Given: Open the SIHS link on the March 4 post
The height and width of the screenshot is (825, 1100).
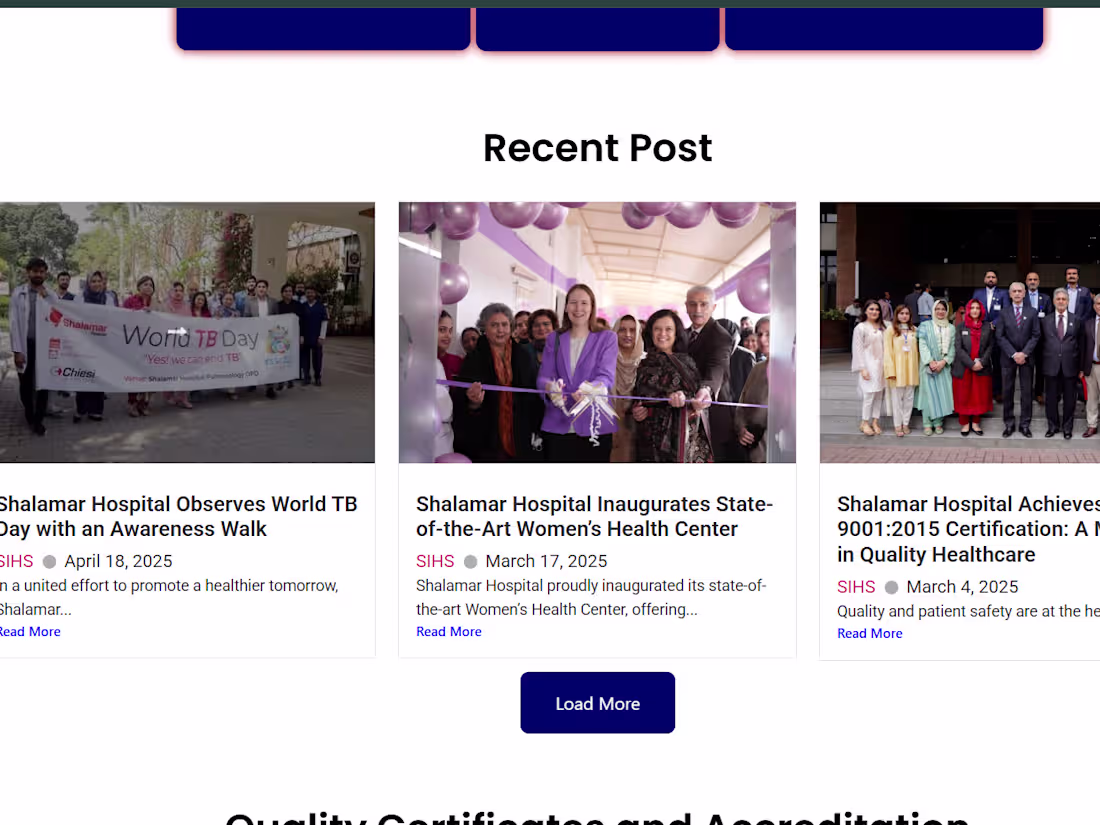Looking at the screenshot, I should tap(856, 587).
